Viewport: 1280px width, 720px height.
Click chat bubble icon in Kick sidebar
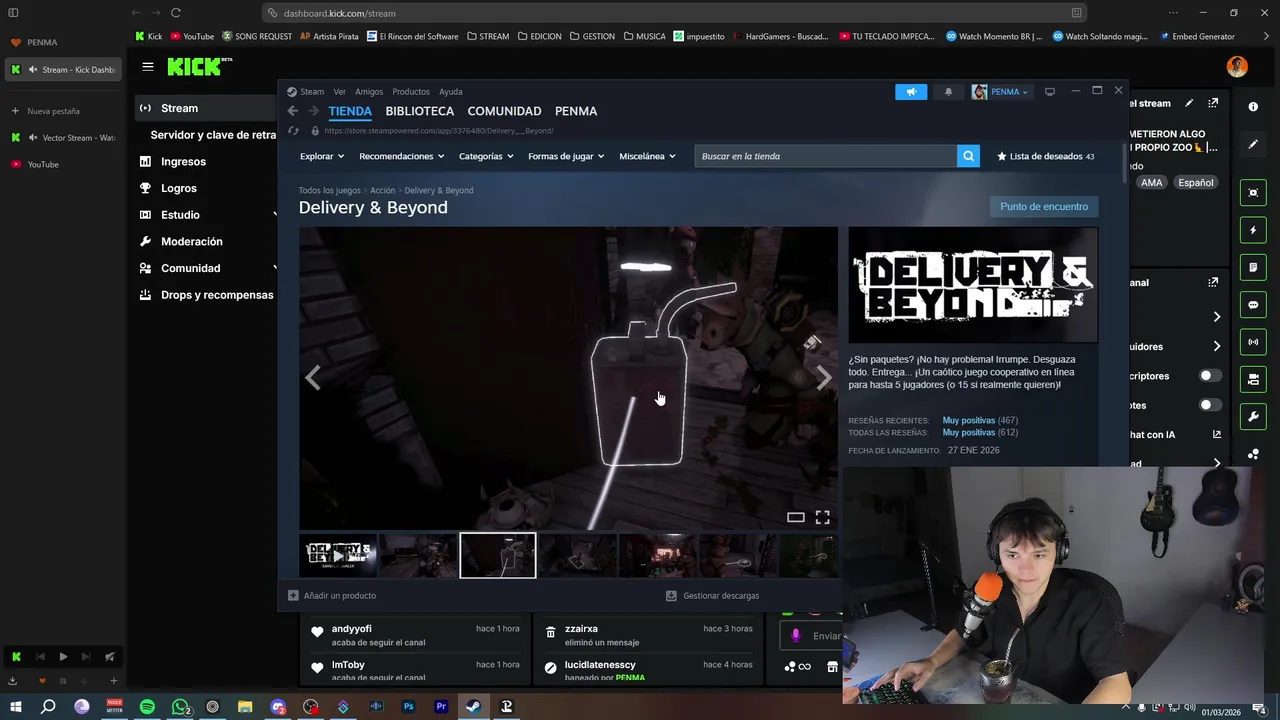click(x=1253, y=305)
